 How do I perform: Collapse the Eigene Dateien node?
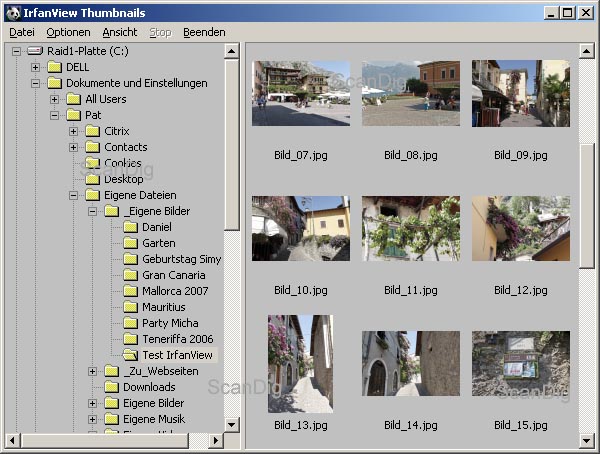pos(73,196)
